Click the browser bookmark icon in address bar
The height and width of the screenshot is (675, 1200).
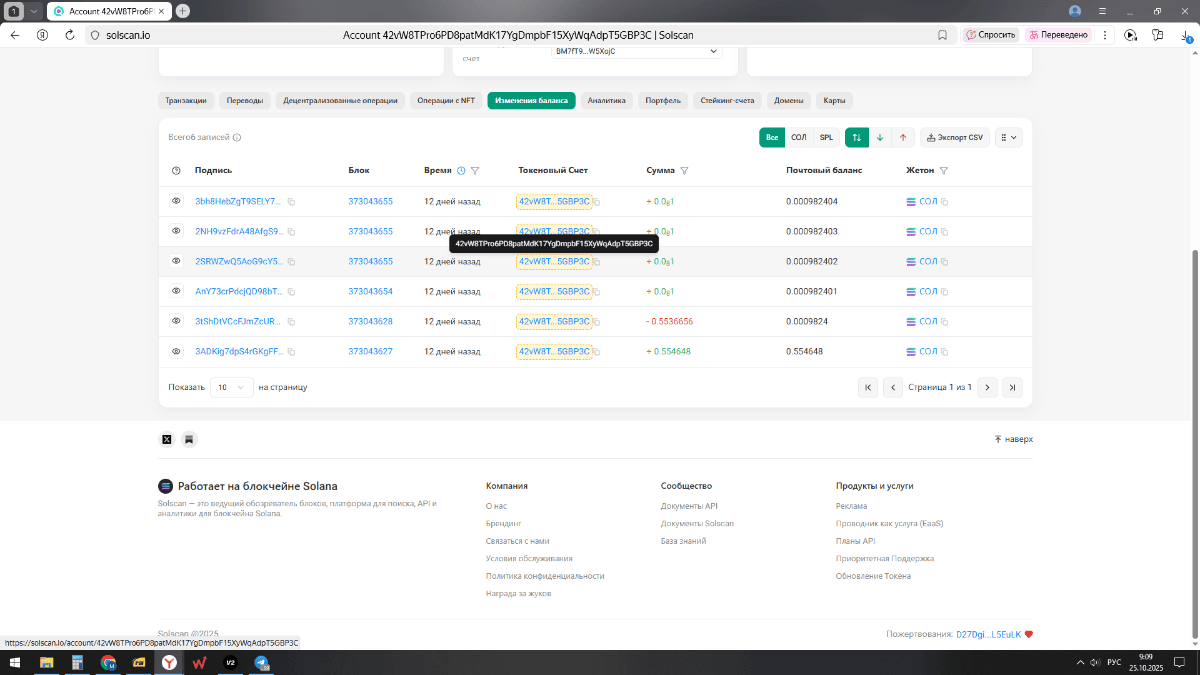[942, 34]
